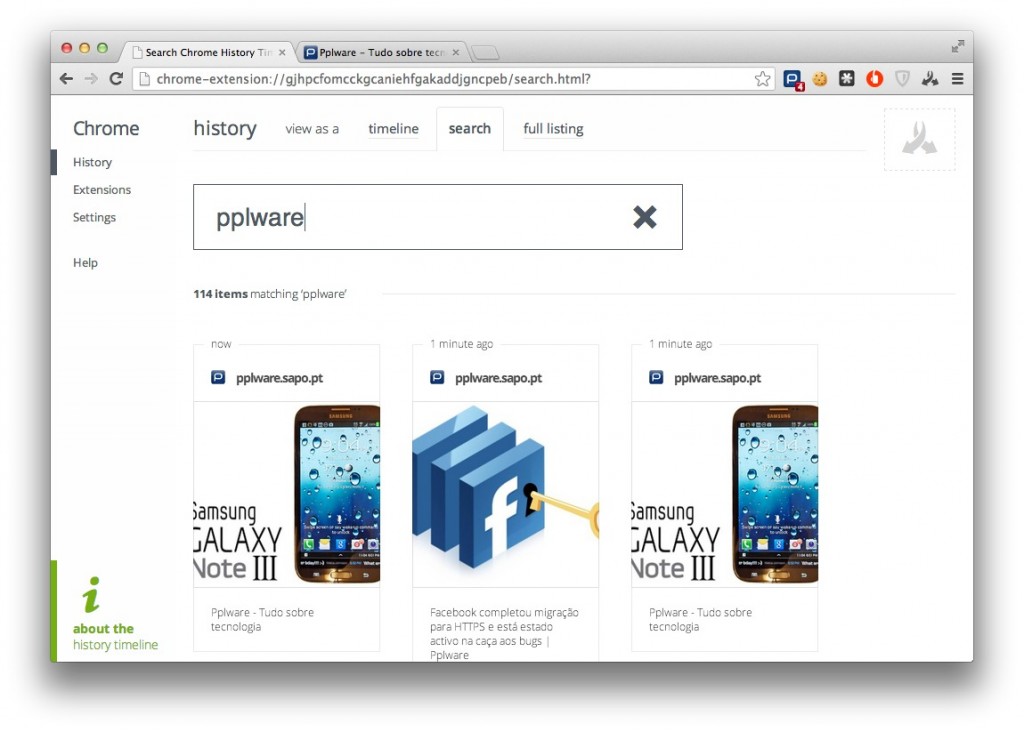Select the full listing view tab

click(553, 129)
